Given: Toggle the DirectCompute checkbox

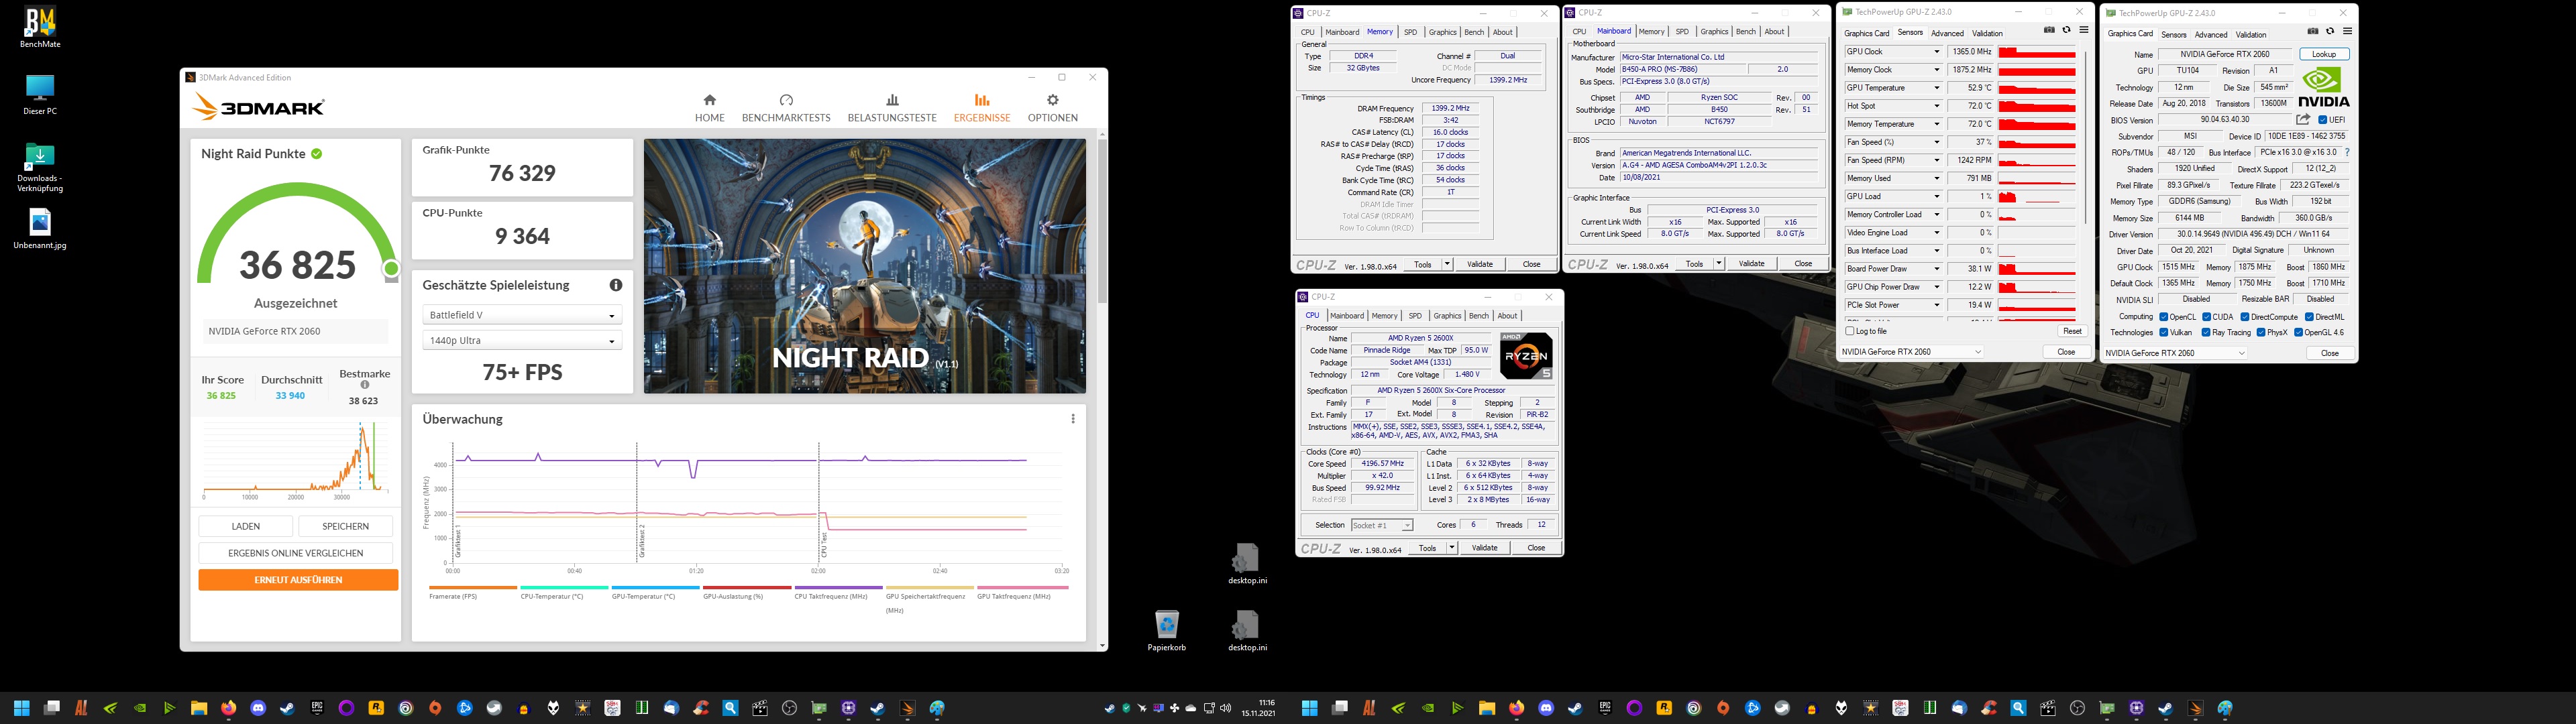Looking at the screenshot, I should (x=2245, y=317).
